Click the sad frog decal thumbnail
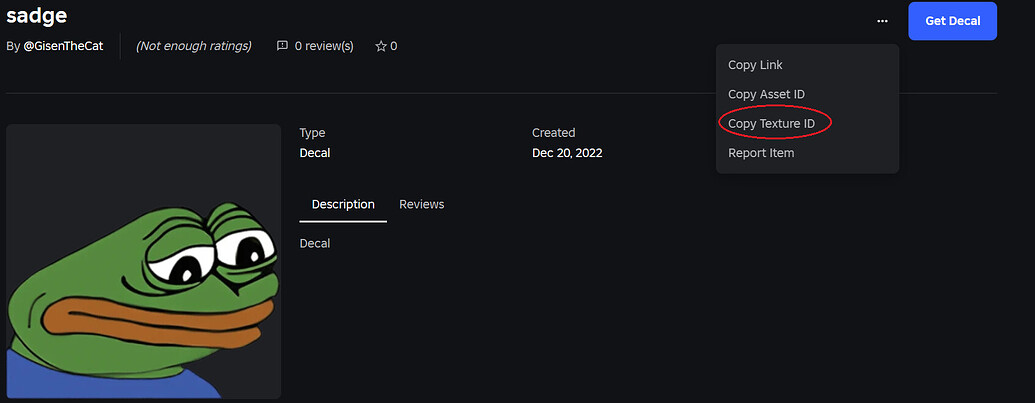Screen dimensions: 1035x403 pyautogui.click(x=144, y=262)
